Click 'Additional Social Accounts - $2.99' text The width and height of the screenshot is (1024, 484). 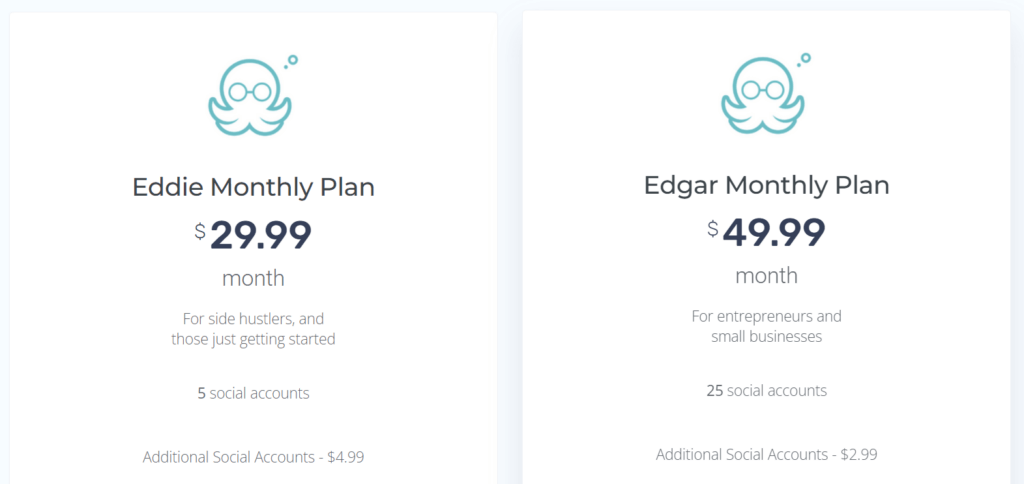click(767, 454)
